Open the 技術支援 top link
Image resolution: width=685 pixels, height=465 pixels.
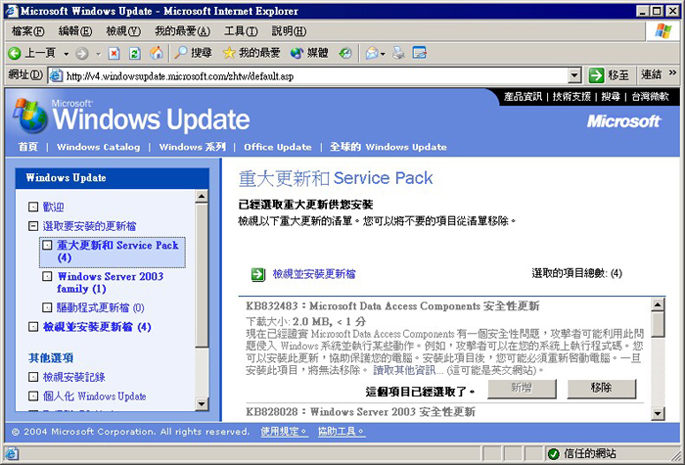click(x=571, y=97)
